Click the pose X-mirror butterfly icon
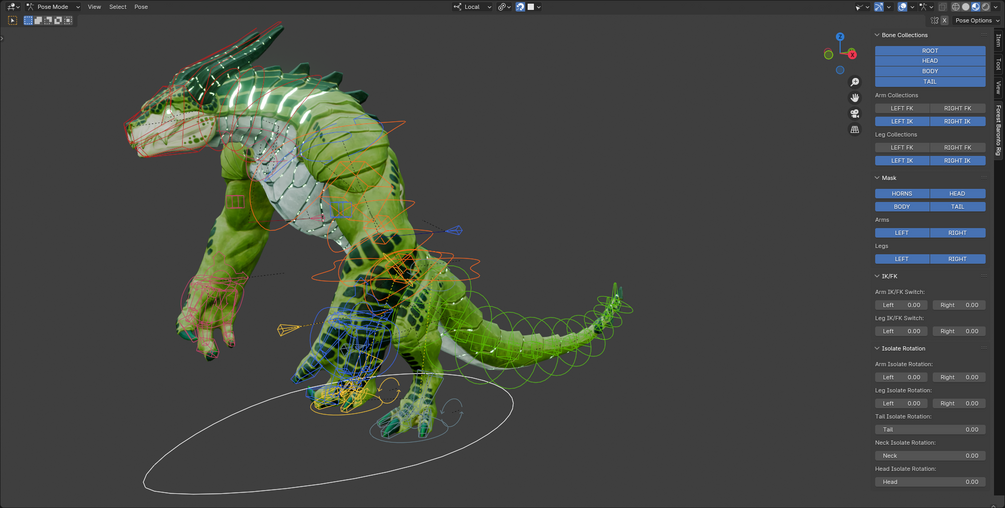This screenshot has height=508, width=1005. click(934, 20)
